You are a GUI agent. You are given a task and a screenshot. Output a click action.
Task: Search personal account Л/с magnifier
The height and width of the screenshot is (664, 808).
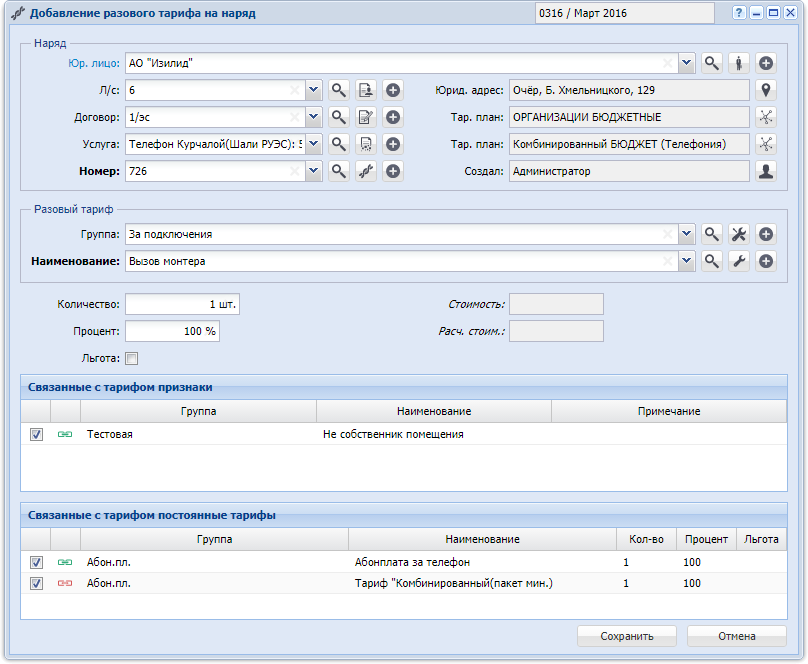[x=339, y=90]
